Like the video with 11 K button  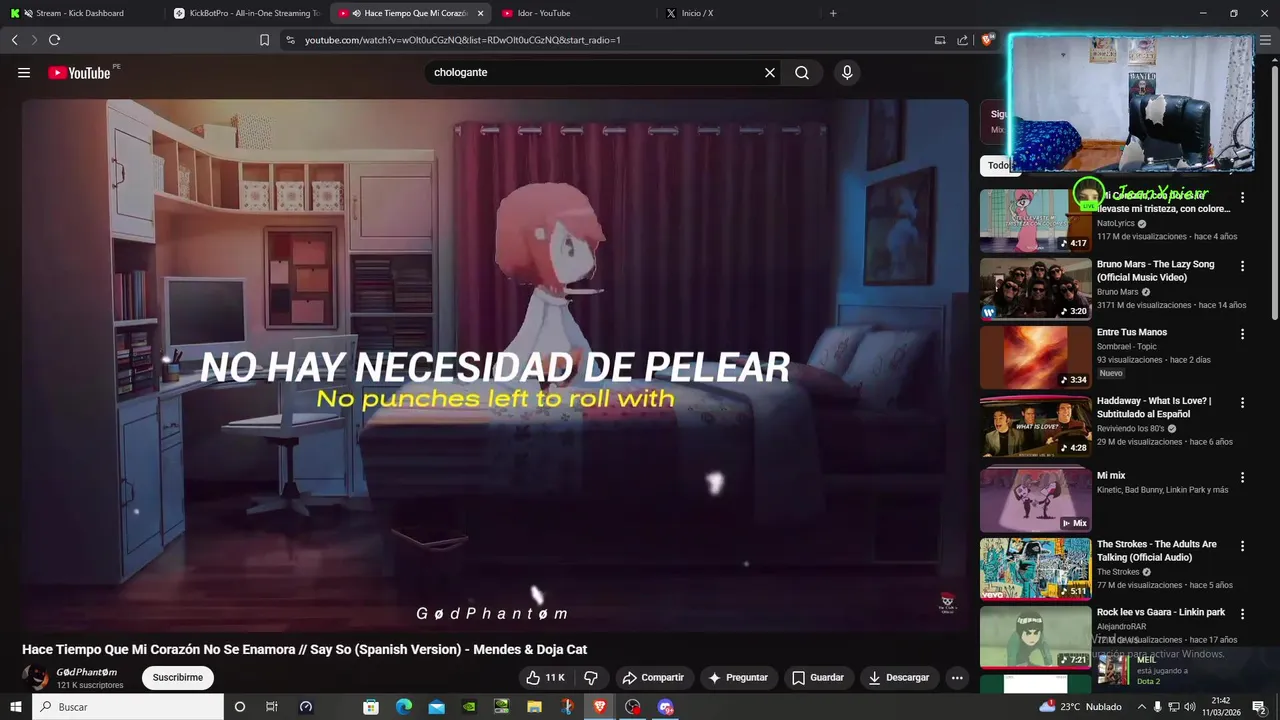545,677
